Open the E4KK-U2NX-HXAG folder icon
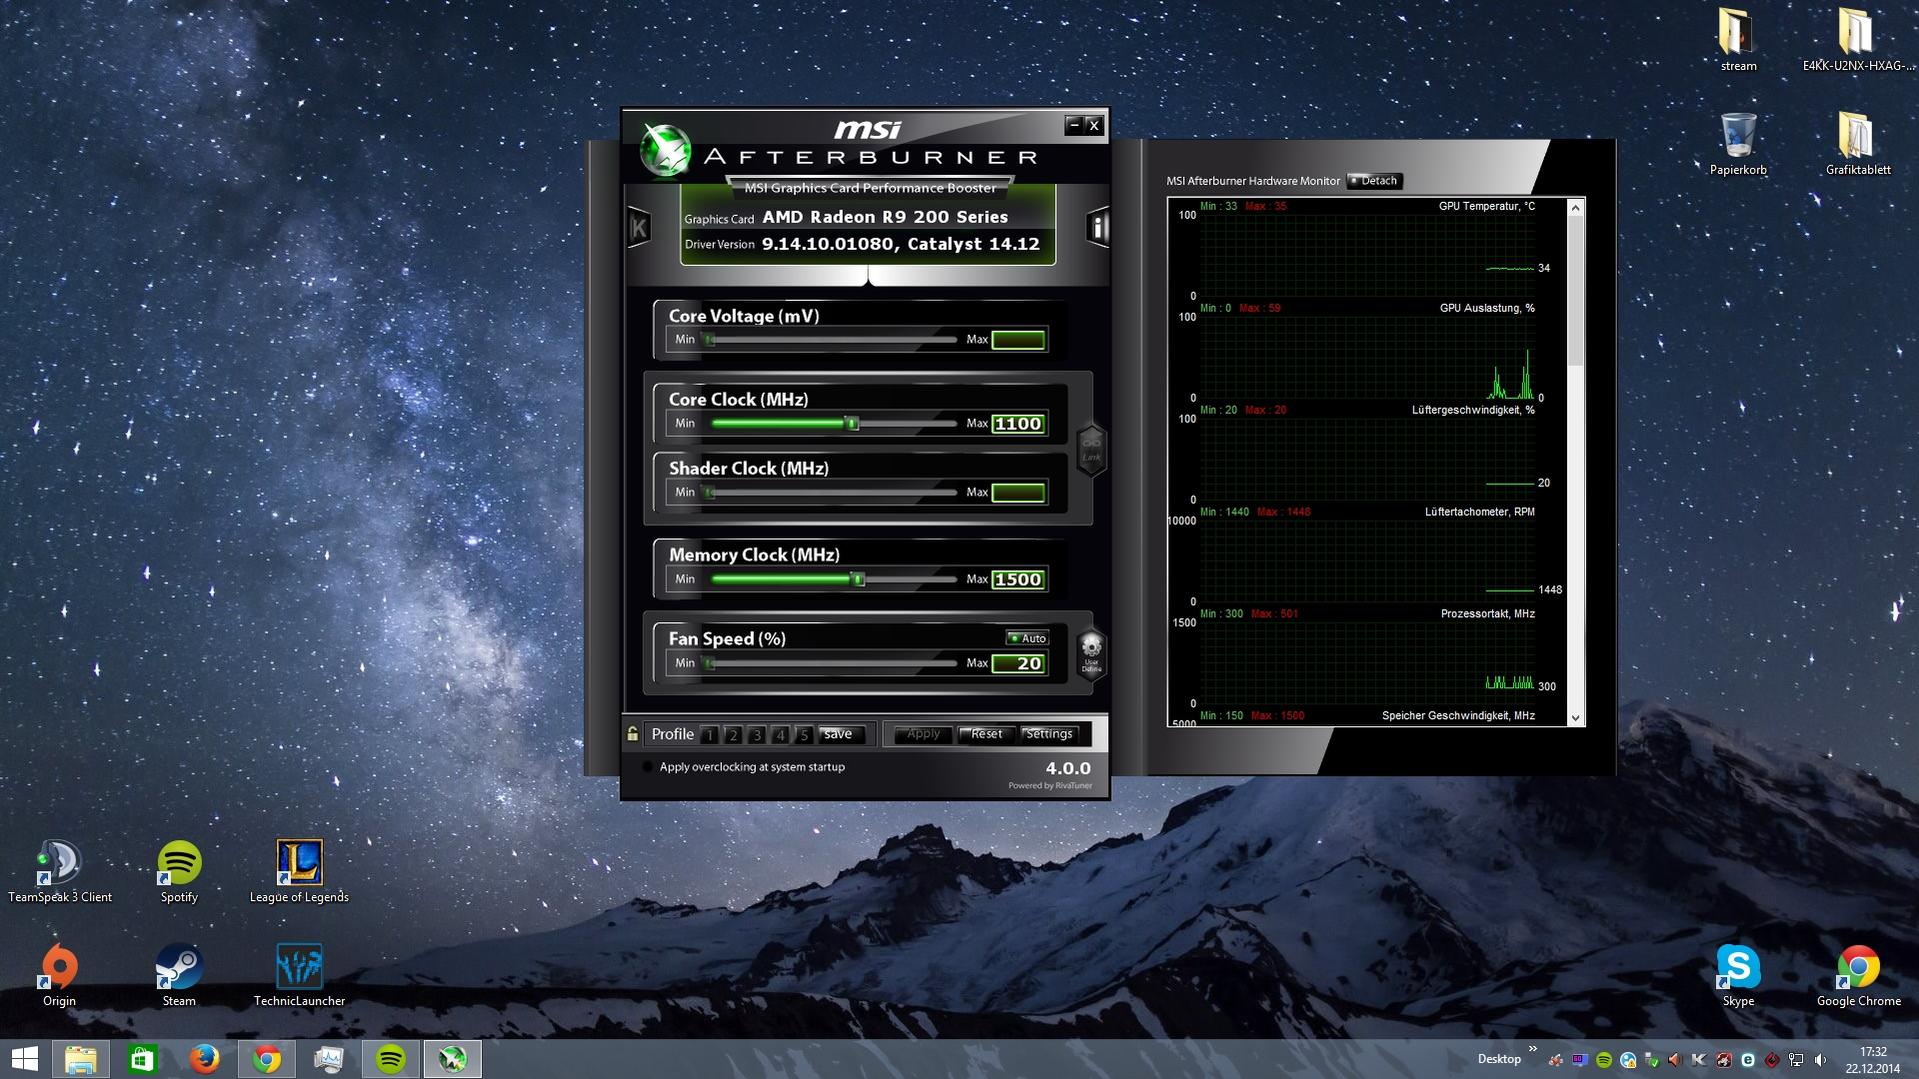This screenshot has width=1919, height=1079. (x=1858, y=40)
